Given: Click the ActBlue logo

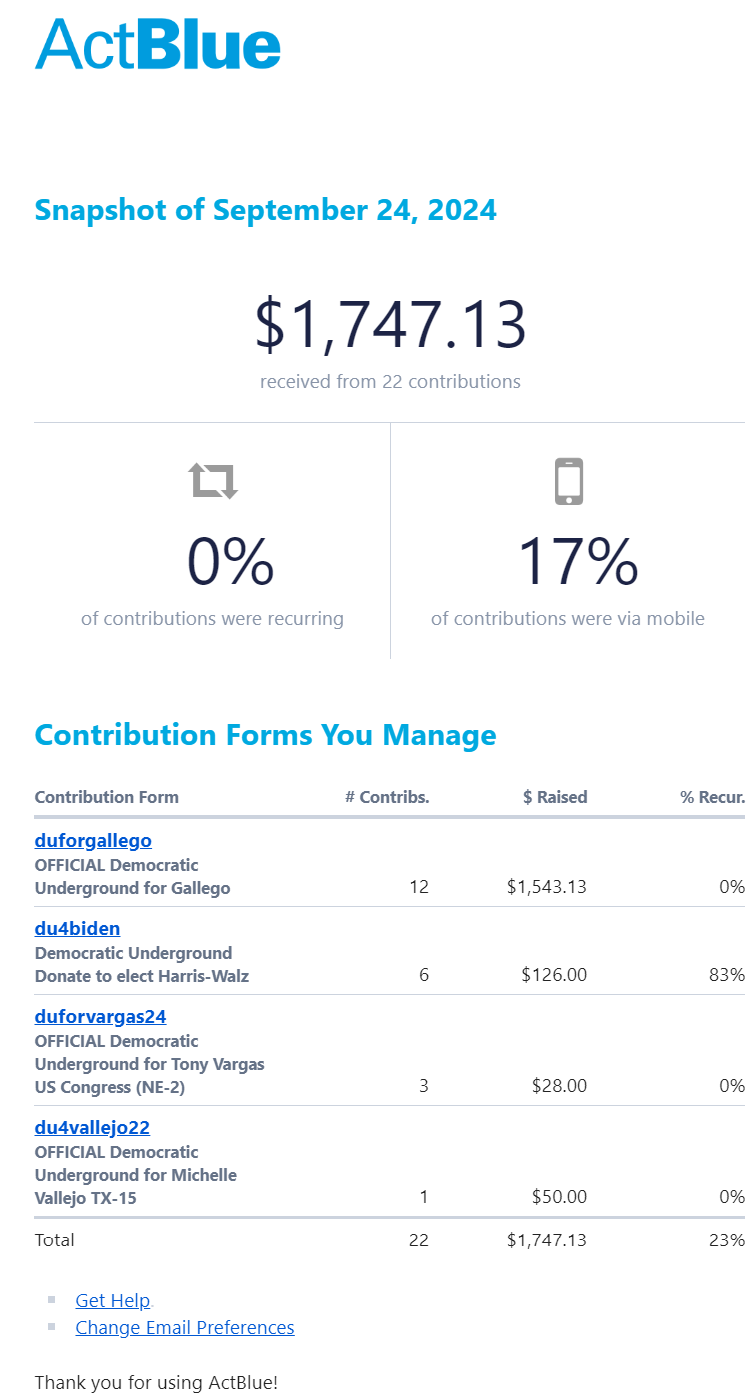Looking at the screenshot, I should [x=158, y=44].
